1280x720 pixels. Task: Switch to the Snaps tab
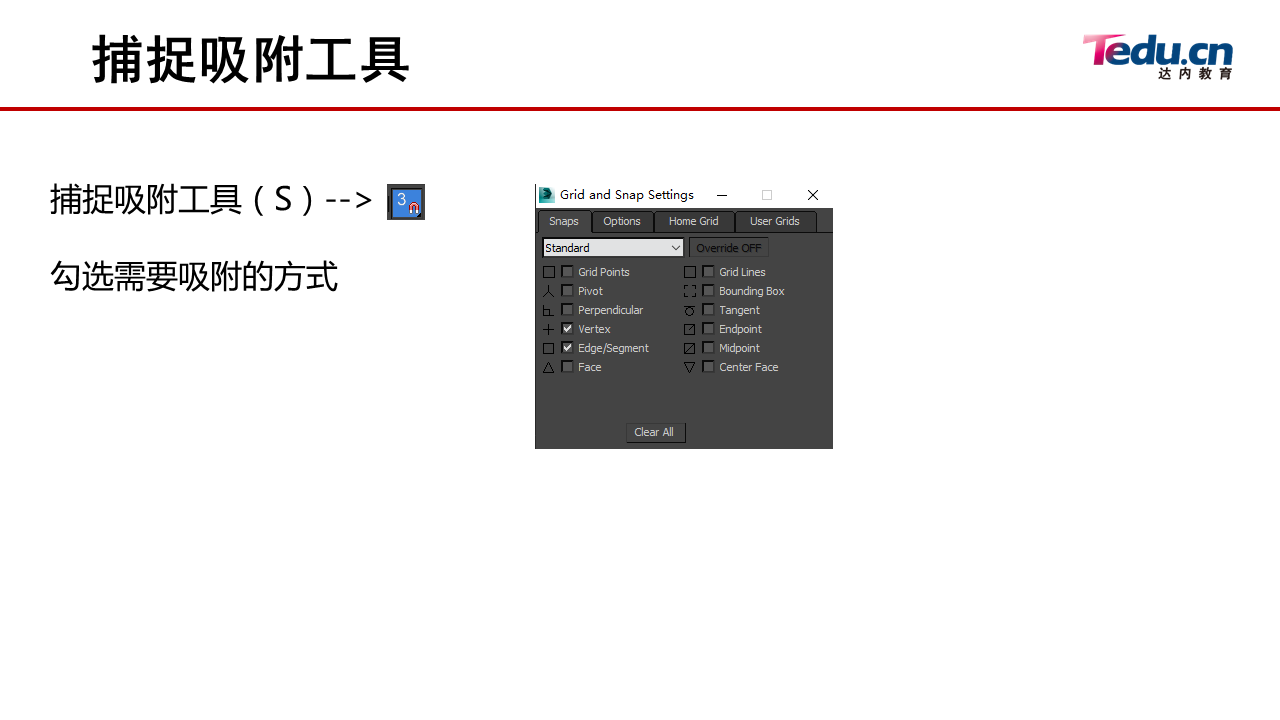point(564,221)
